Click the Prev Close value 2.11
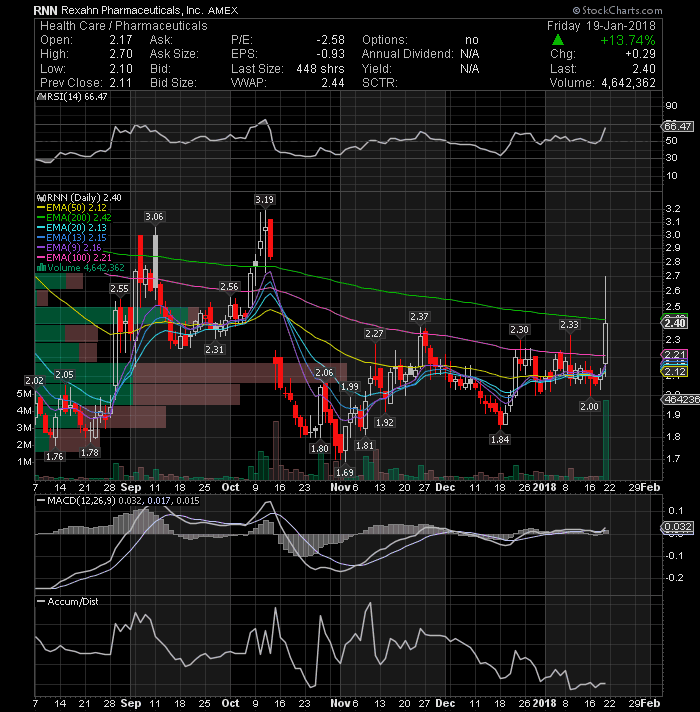Viewport: 700px width, 712px height. (x=121, y=83)
